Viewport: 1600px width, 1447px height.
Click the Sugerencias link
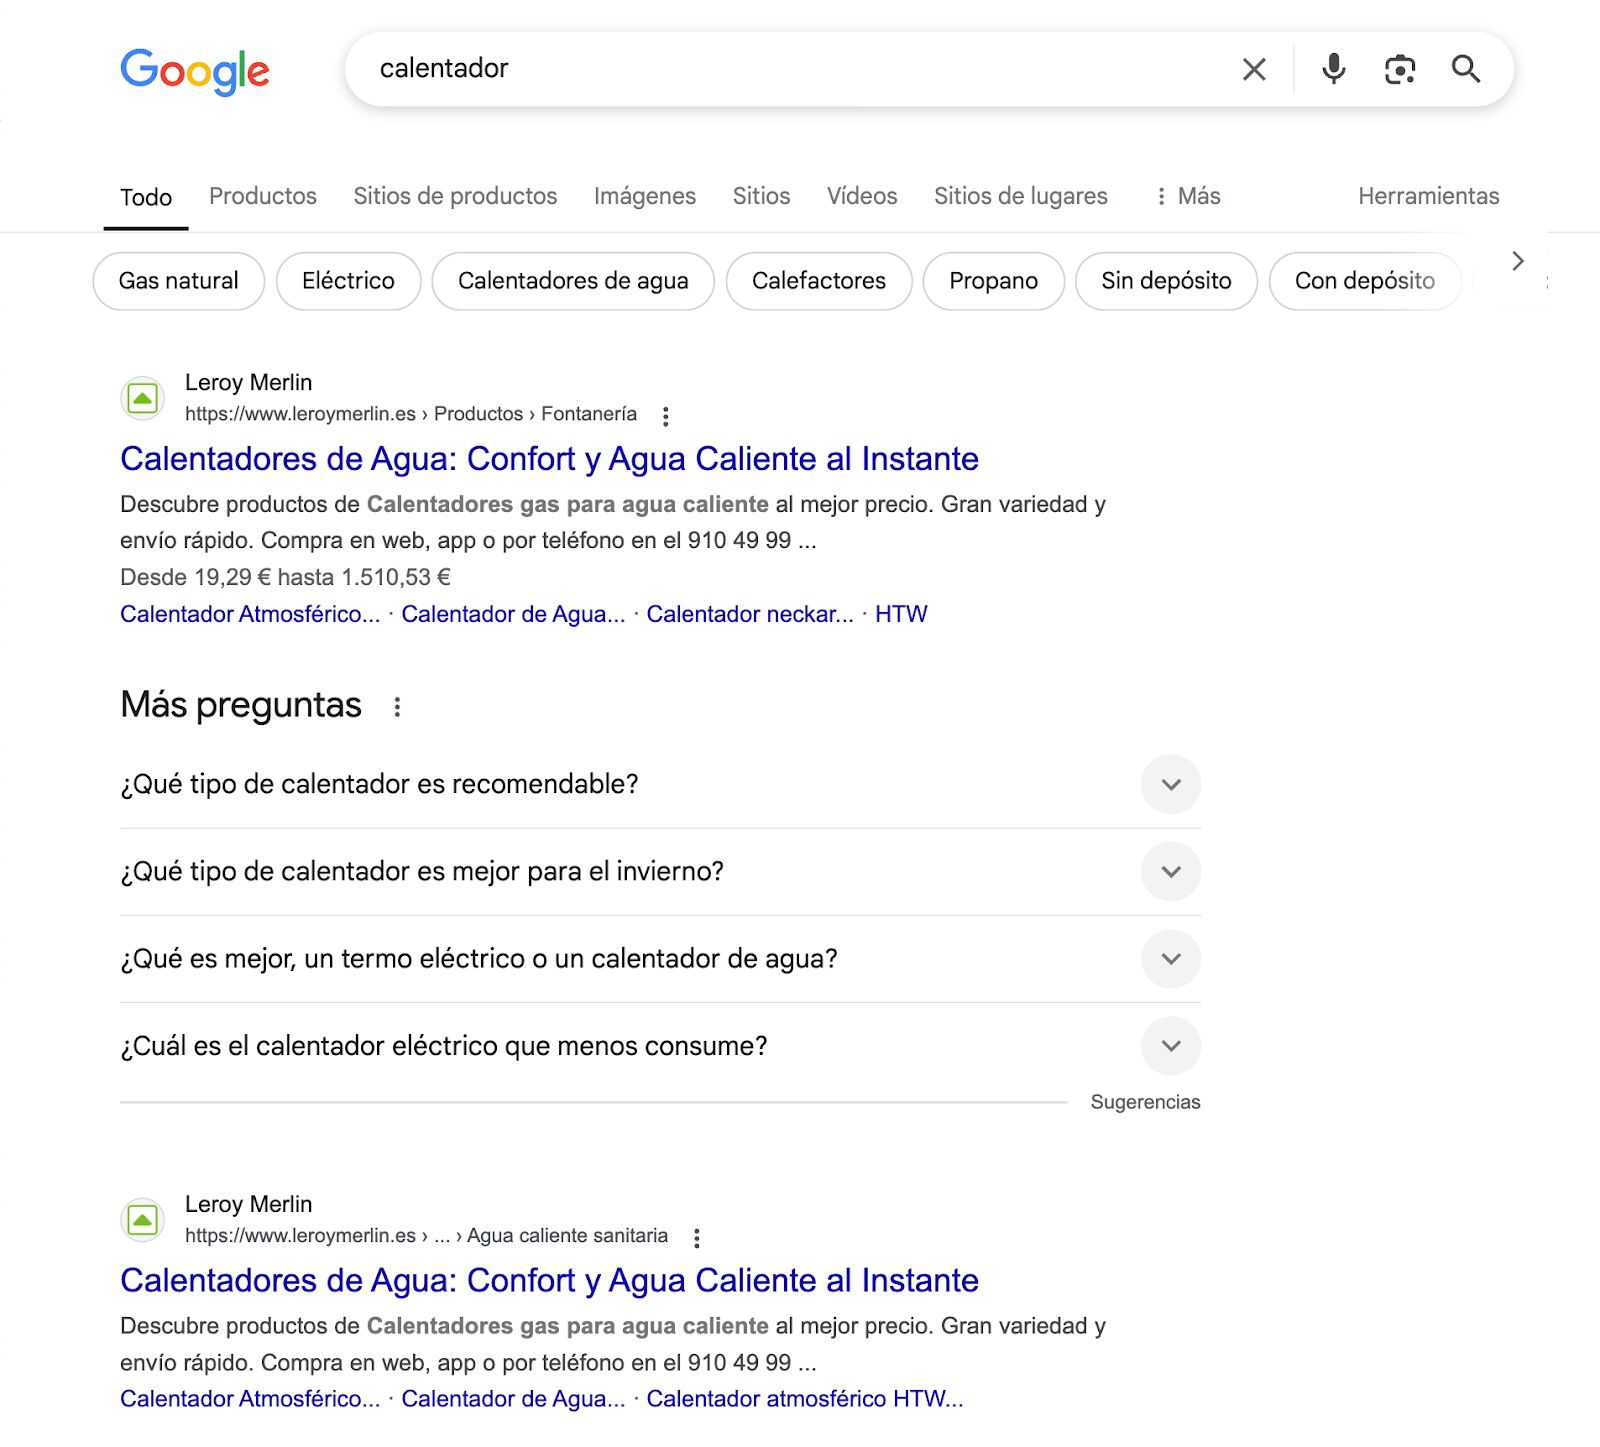tap(1146, 1101)
